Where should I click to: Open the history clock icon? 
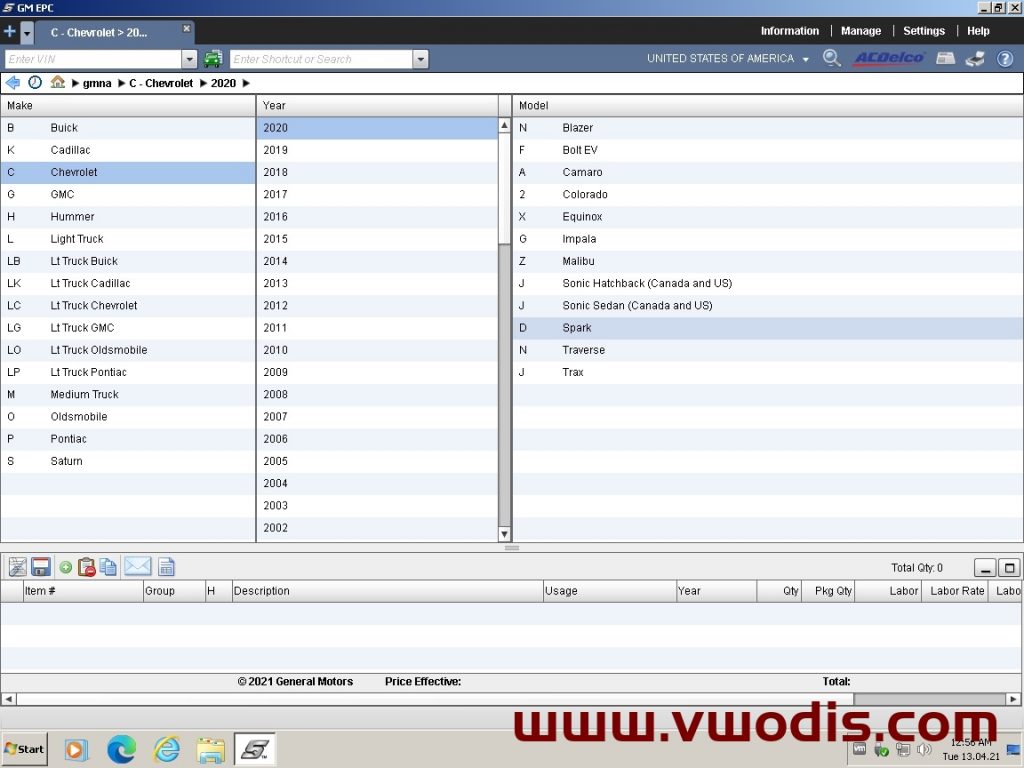[x=35, y=82]
